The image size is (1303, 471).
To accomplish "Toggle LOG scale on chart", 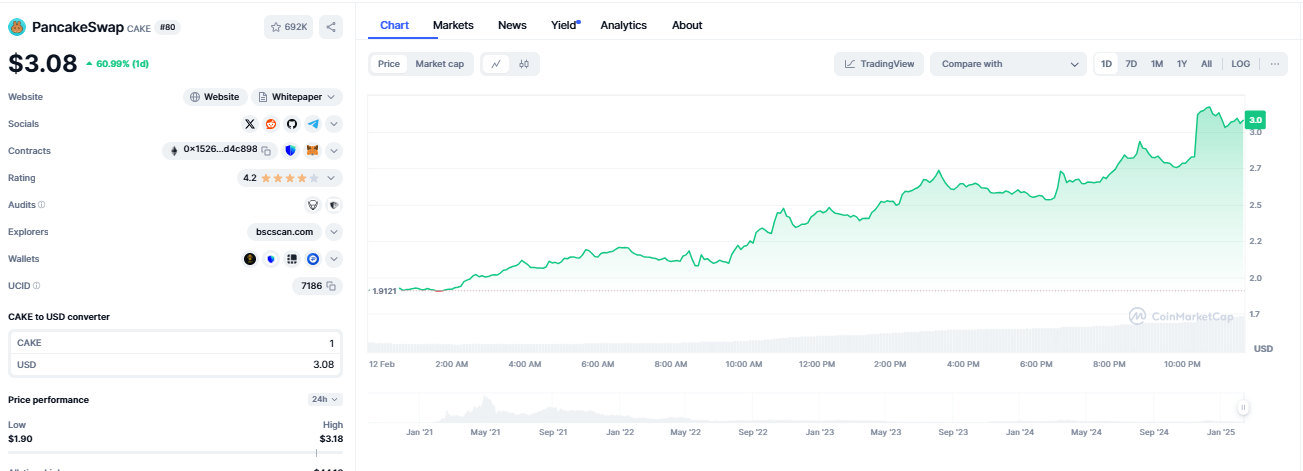I will 1241,64.
